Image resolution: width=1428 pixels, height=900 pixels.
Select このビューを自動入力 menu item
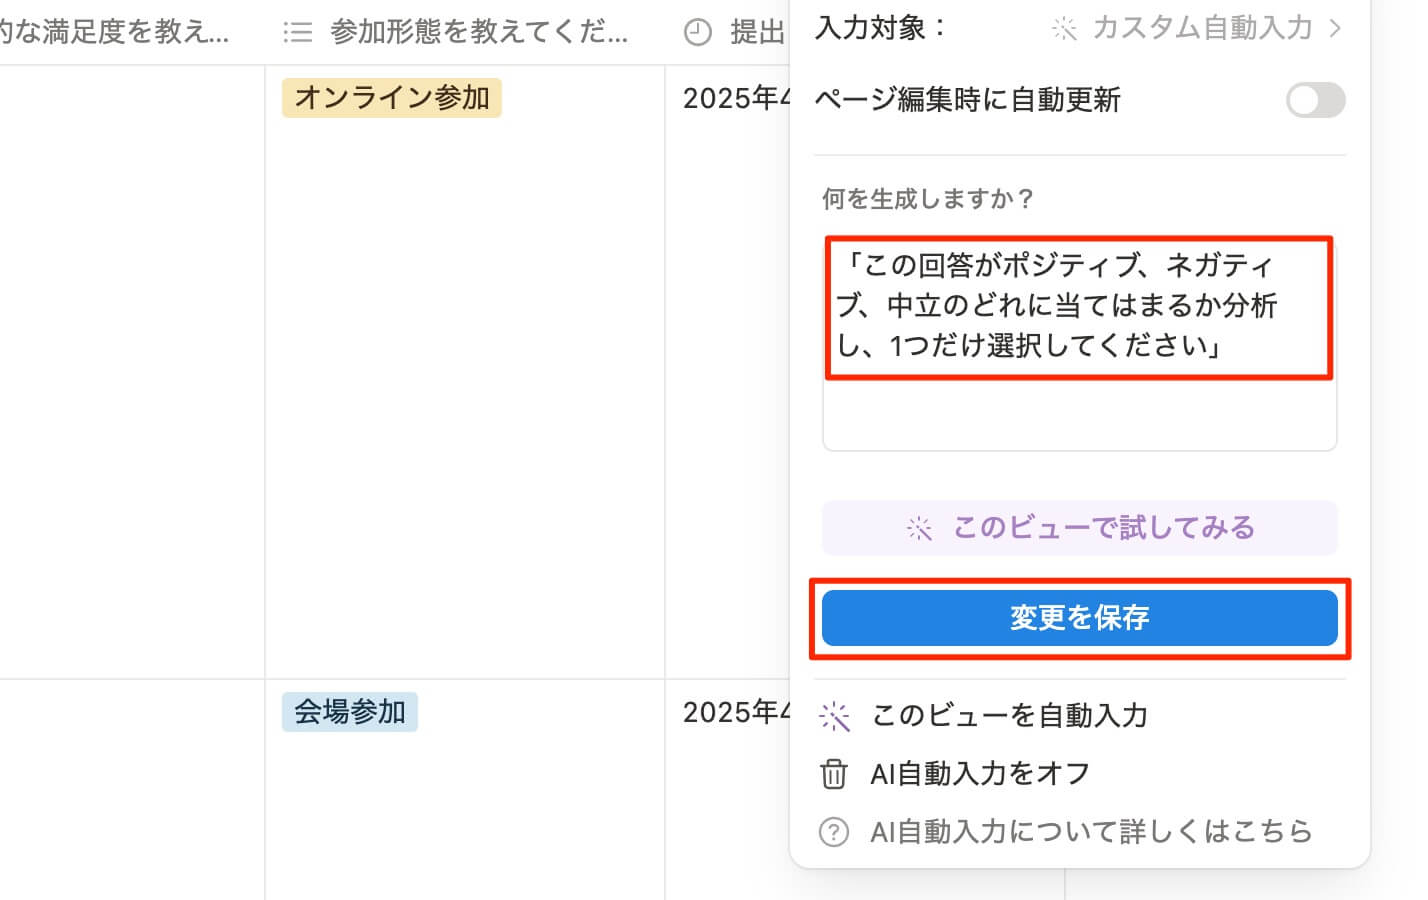point(1009,716)
